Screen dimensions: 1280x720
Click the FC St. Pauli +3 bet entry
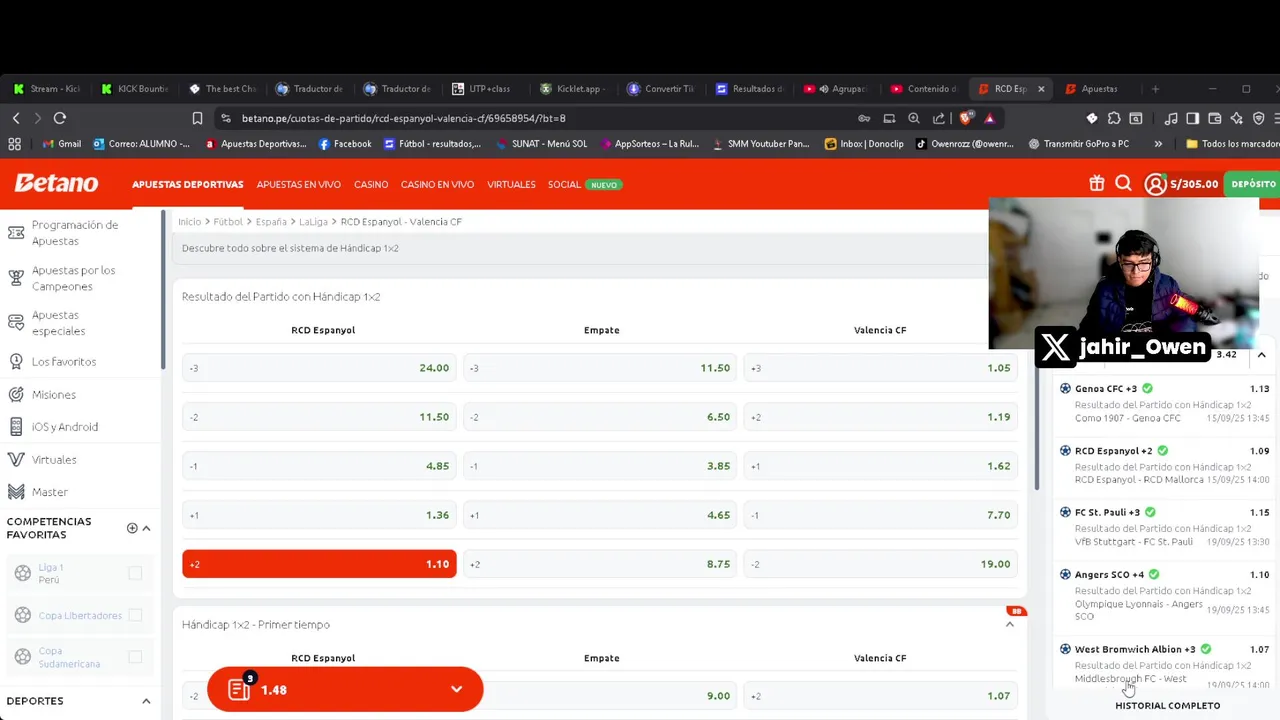coord(1165,527)
